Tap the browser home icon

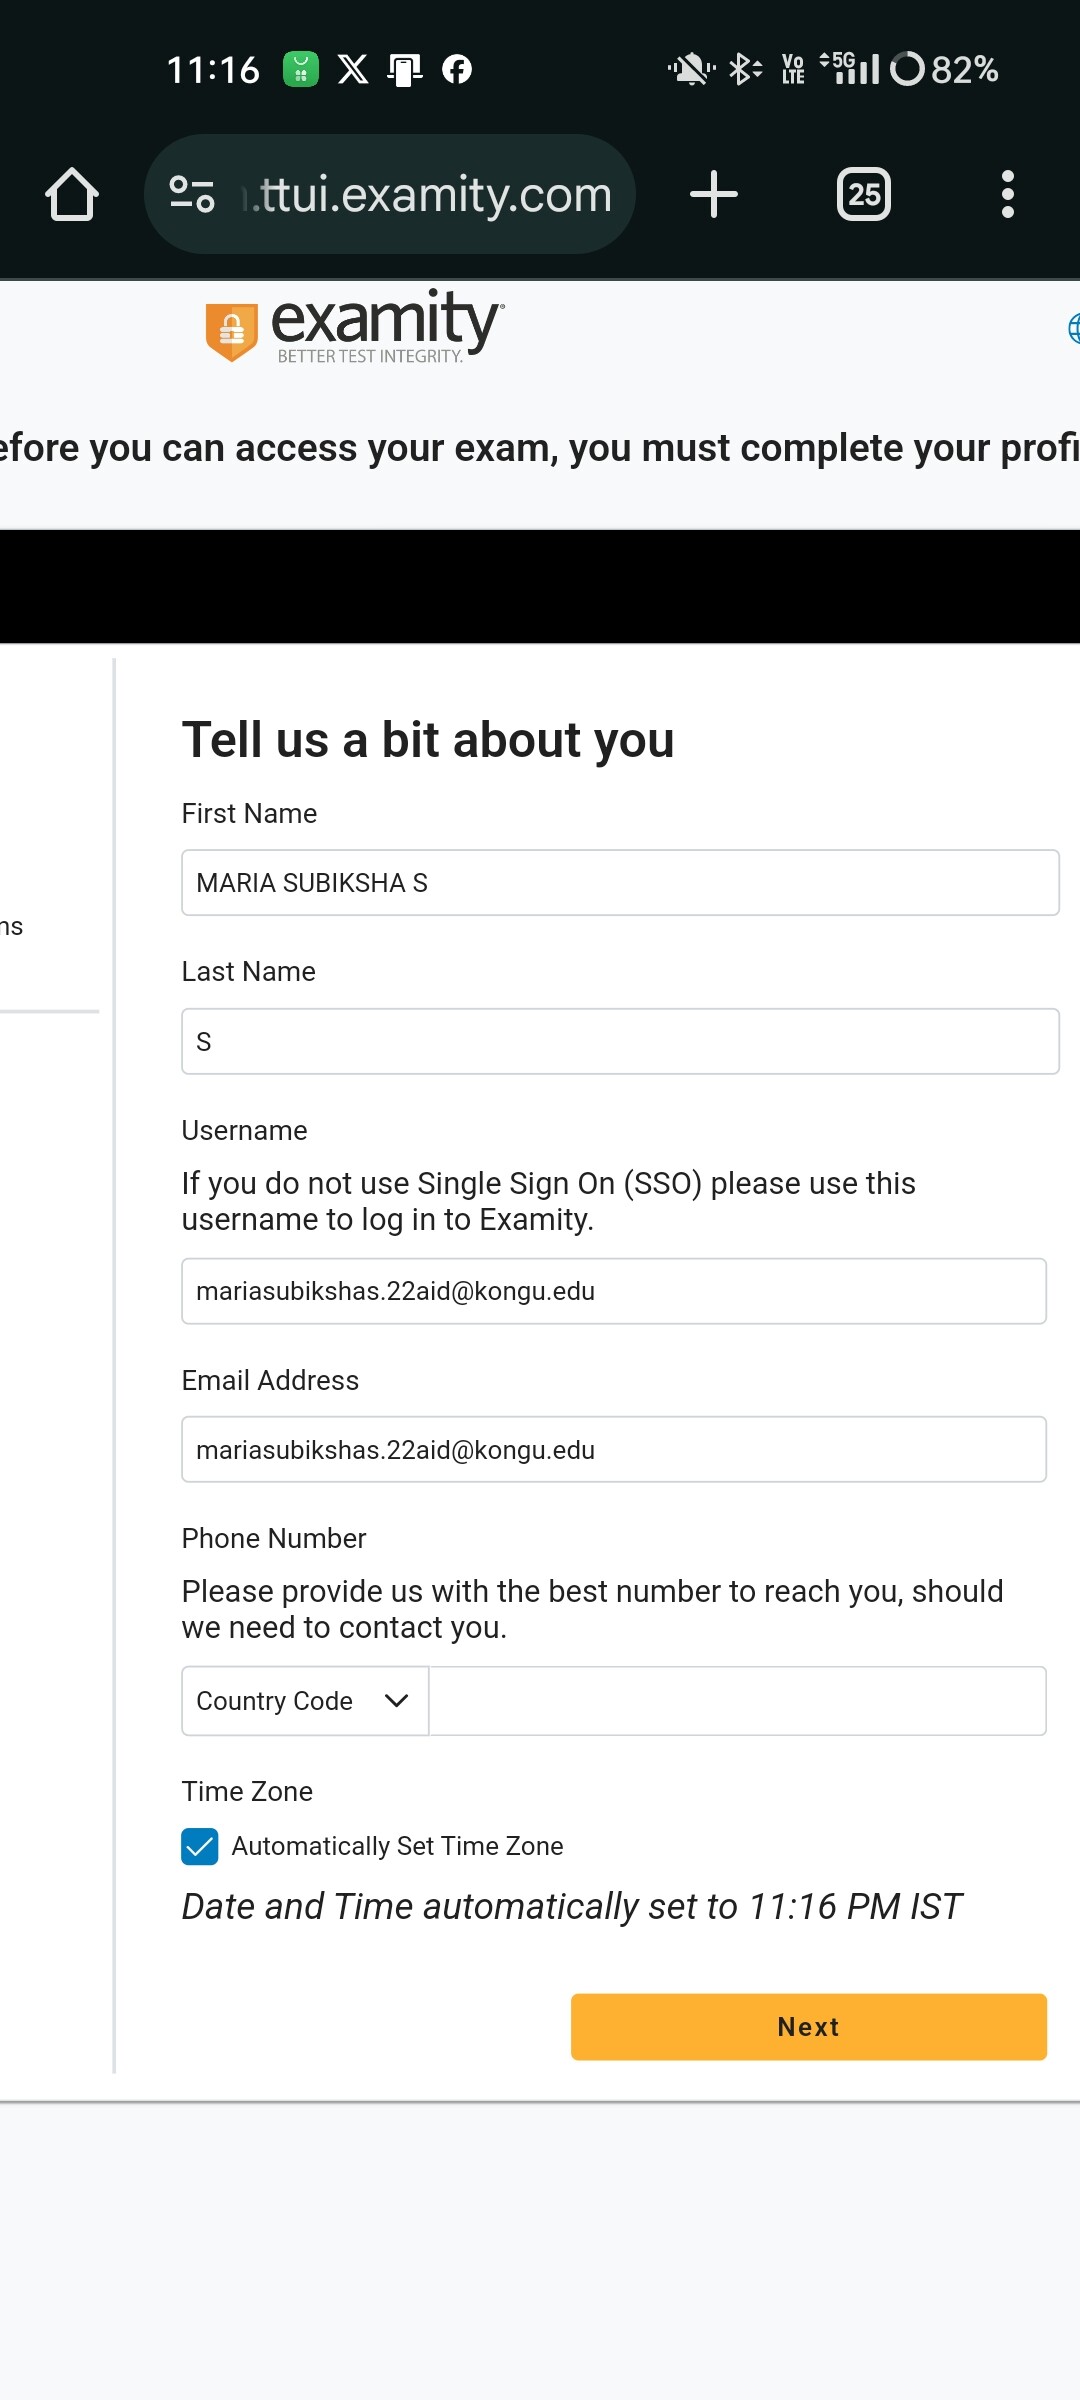coord(72,194)
